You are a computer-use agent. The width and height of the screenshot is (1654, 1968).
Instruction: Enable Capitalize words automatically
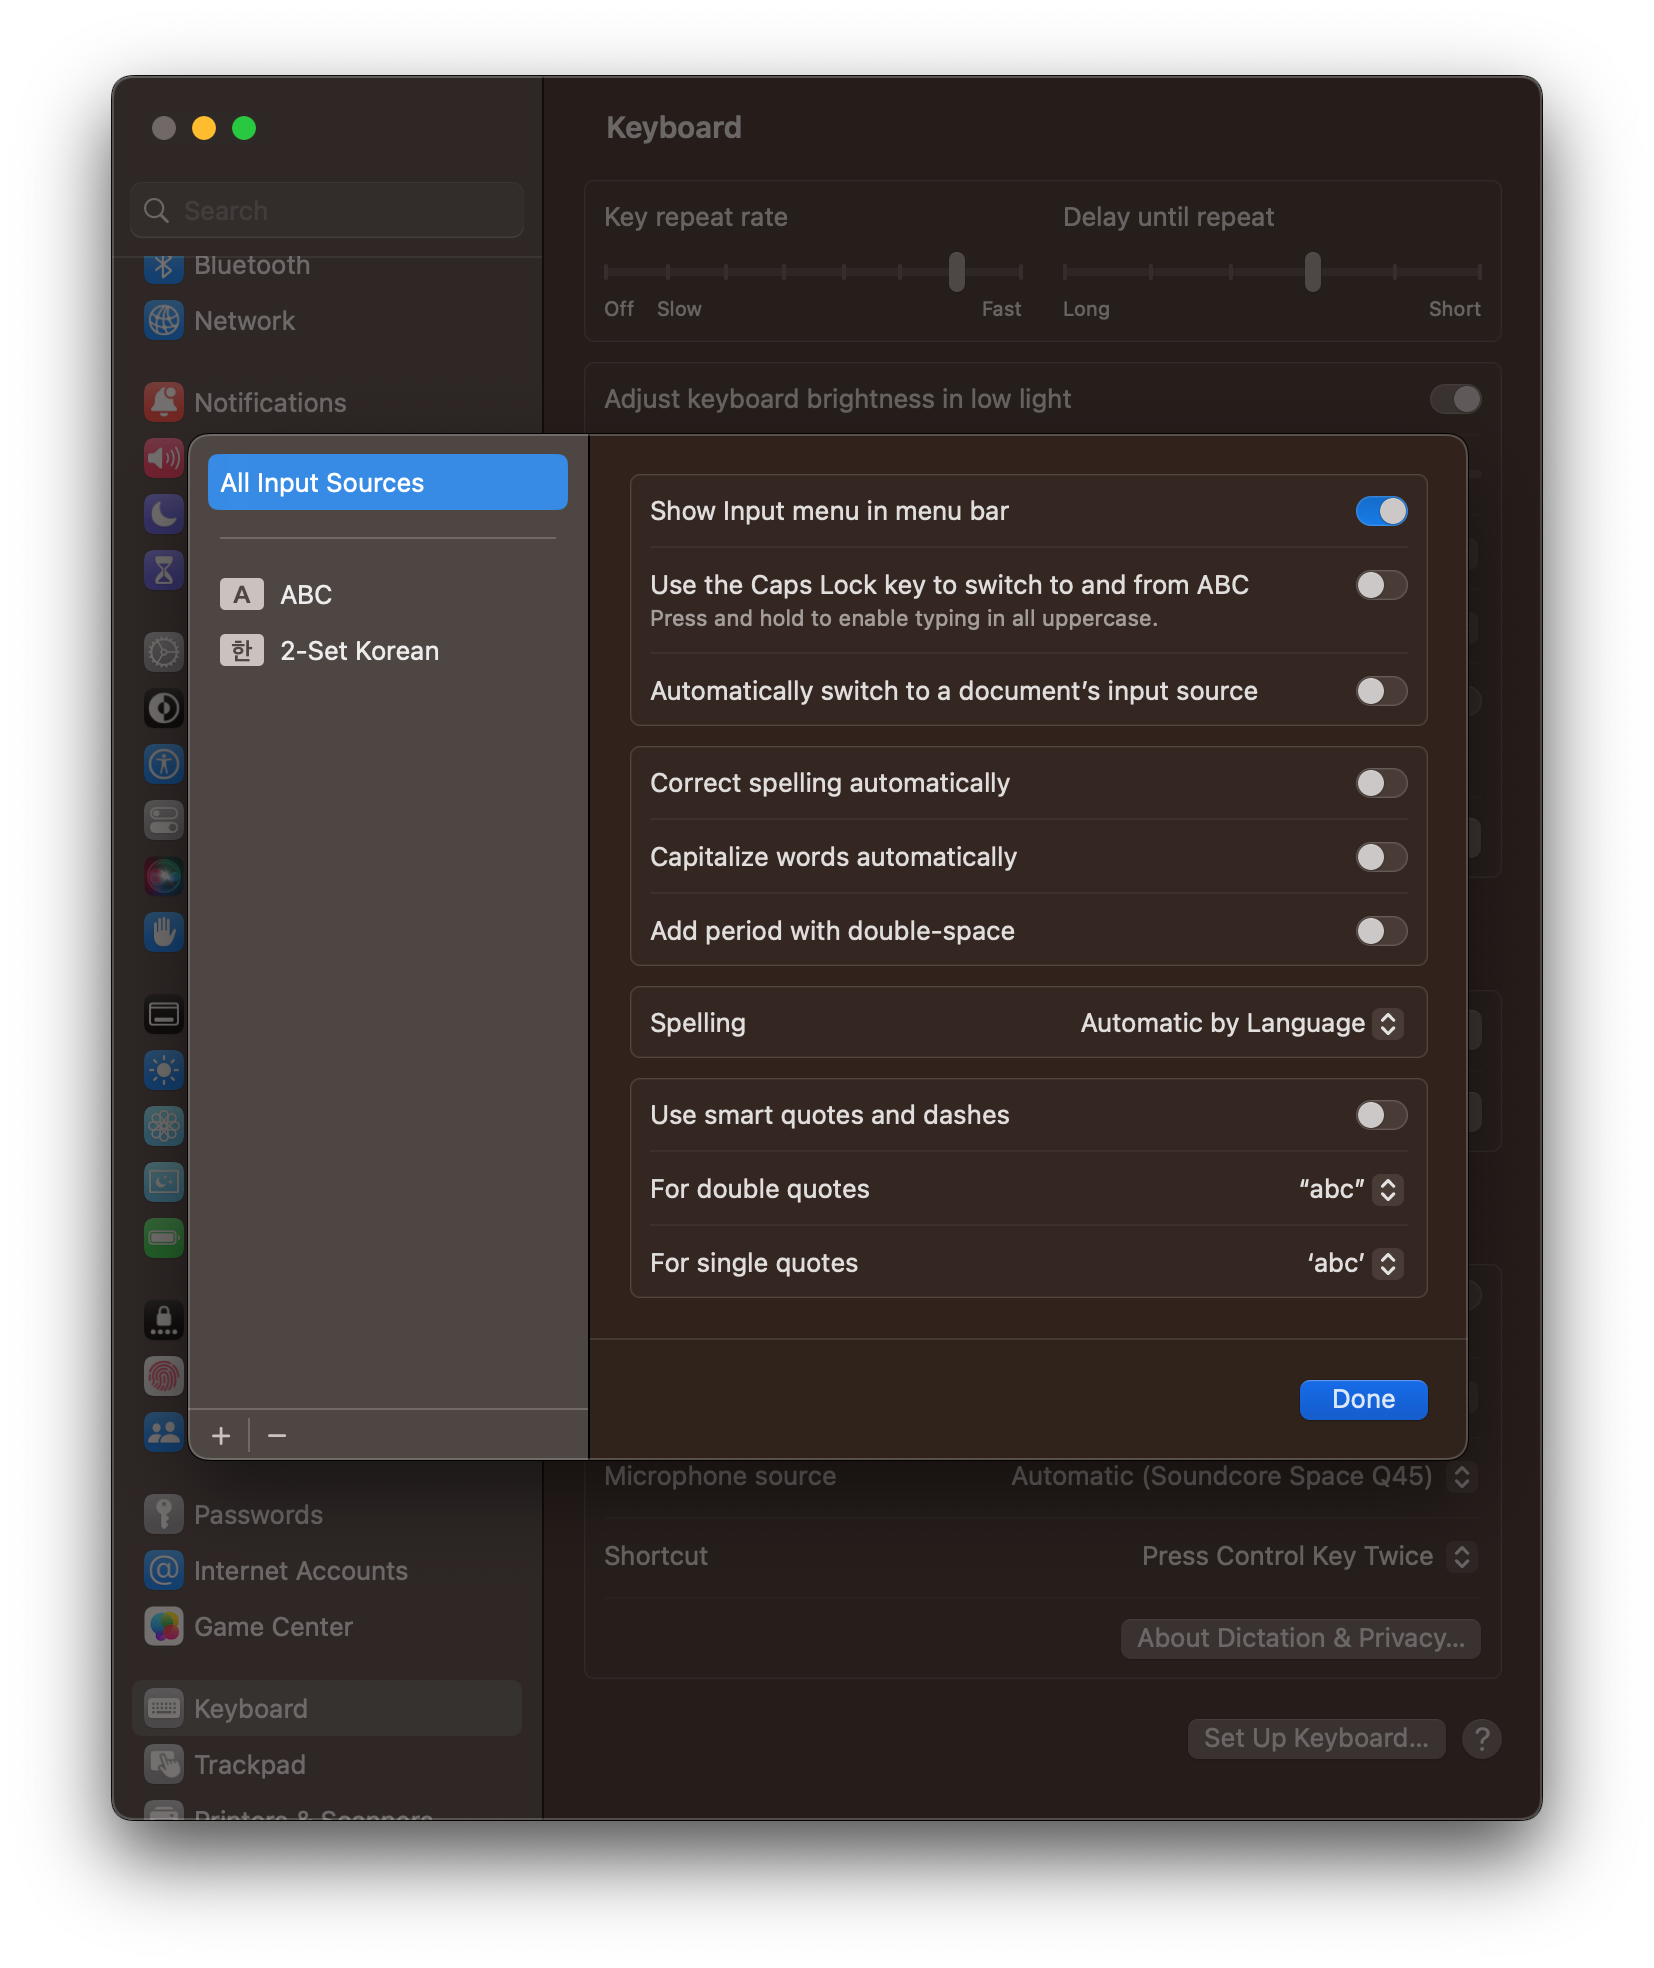[1381, 857]
